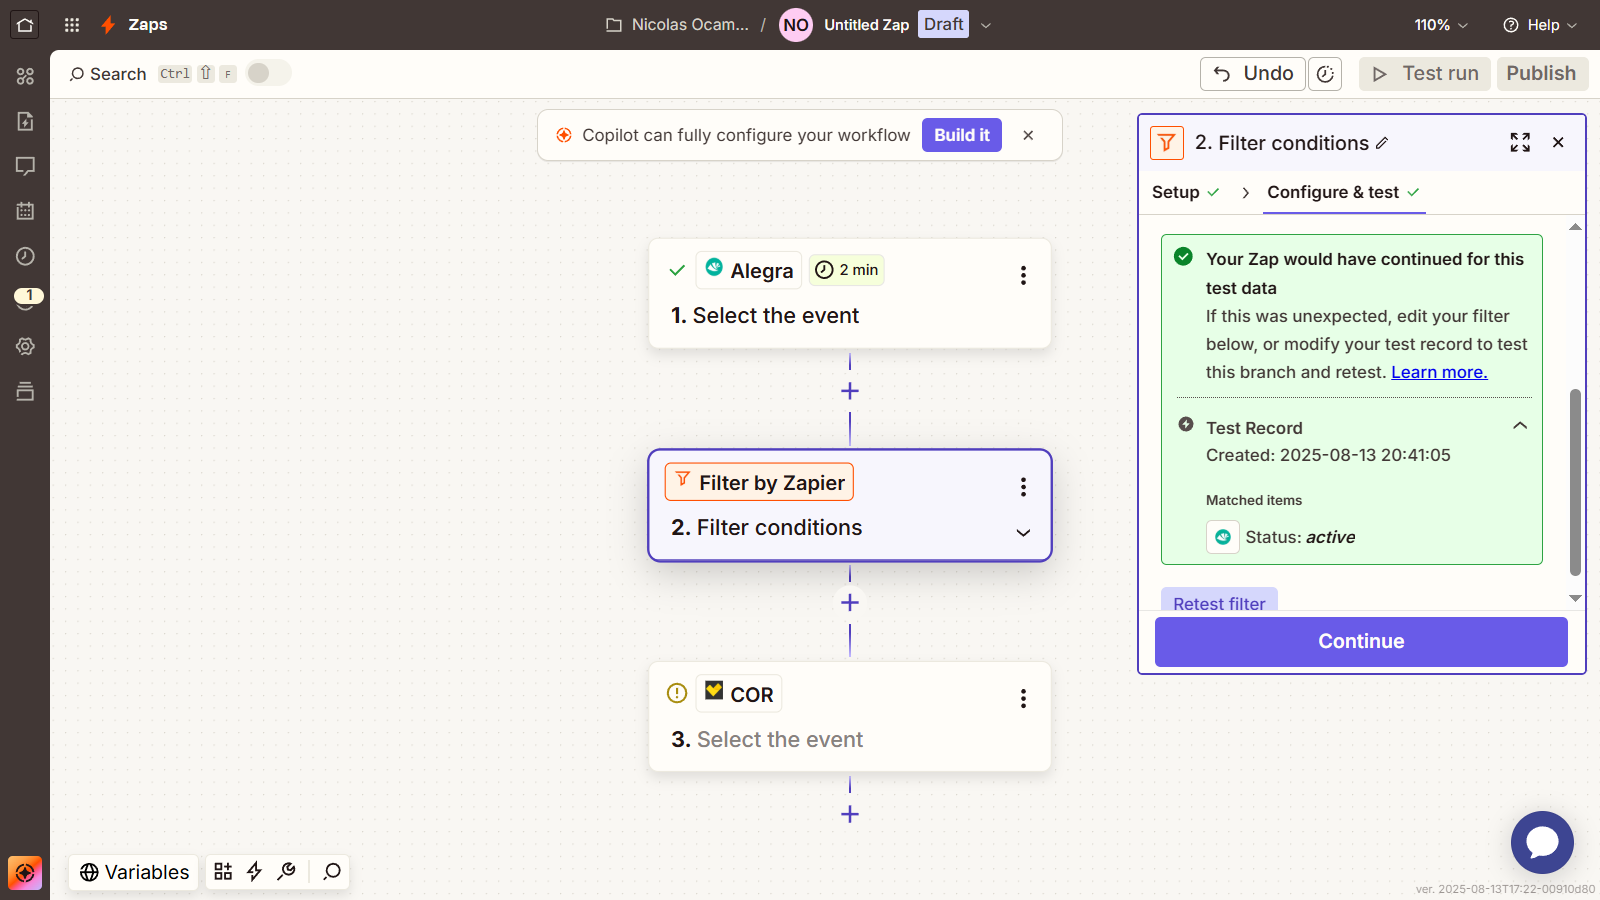Add step after COR step
Viewport: 1600px width, 900px height.
point(850,814)
